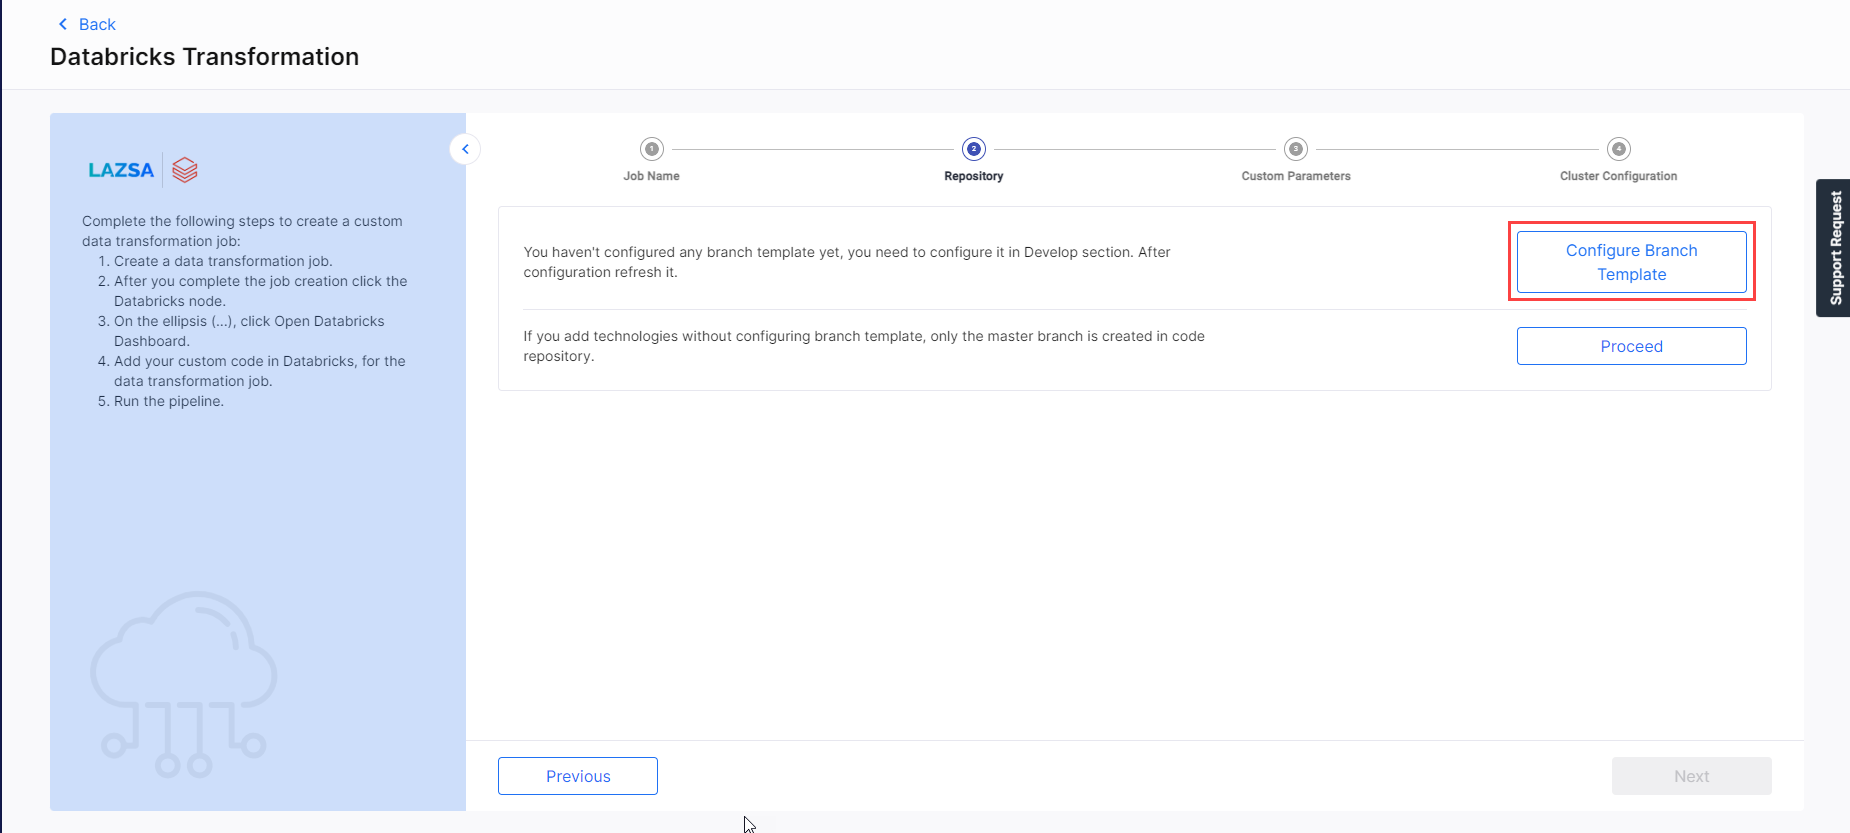
Task: Collapse the left instructions panel
Action: point(465,149)
